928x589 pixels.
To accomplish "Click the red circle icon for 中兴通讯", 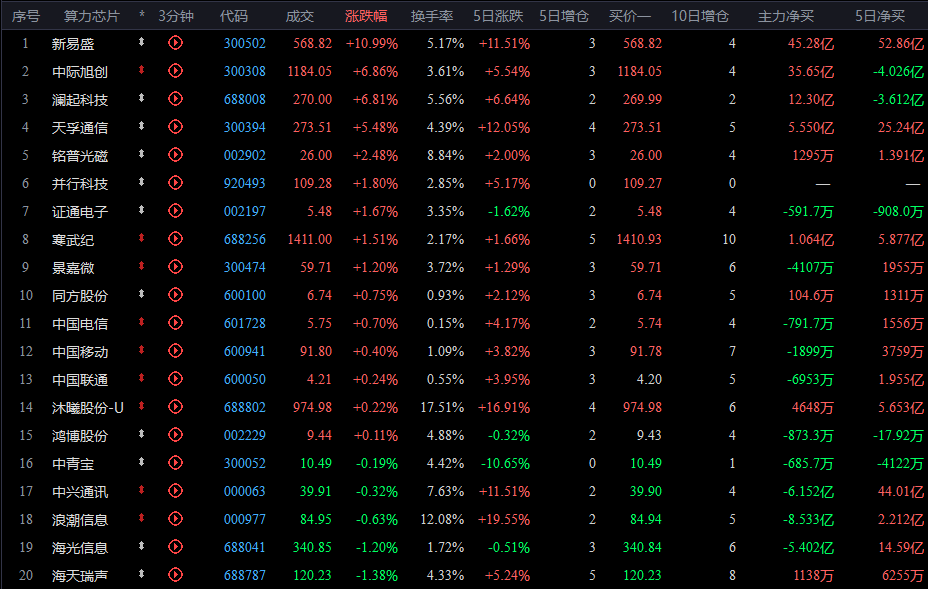I will click(175, 491).
